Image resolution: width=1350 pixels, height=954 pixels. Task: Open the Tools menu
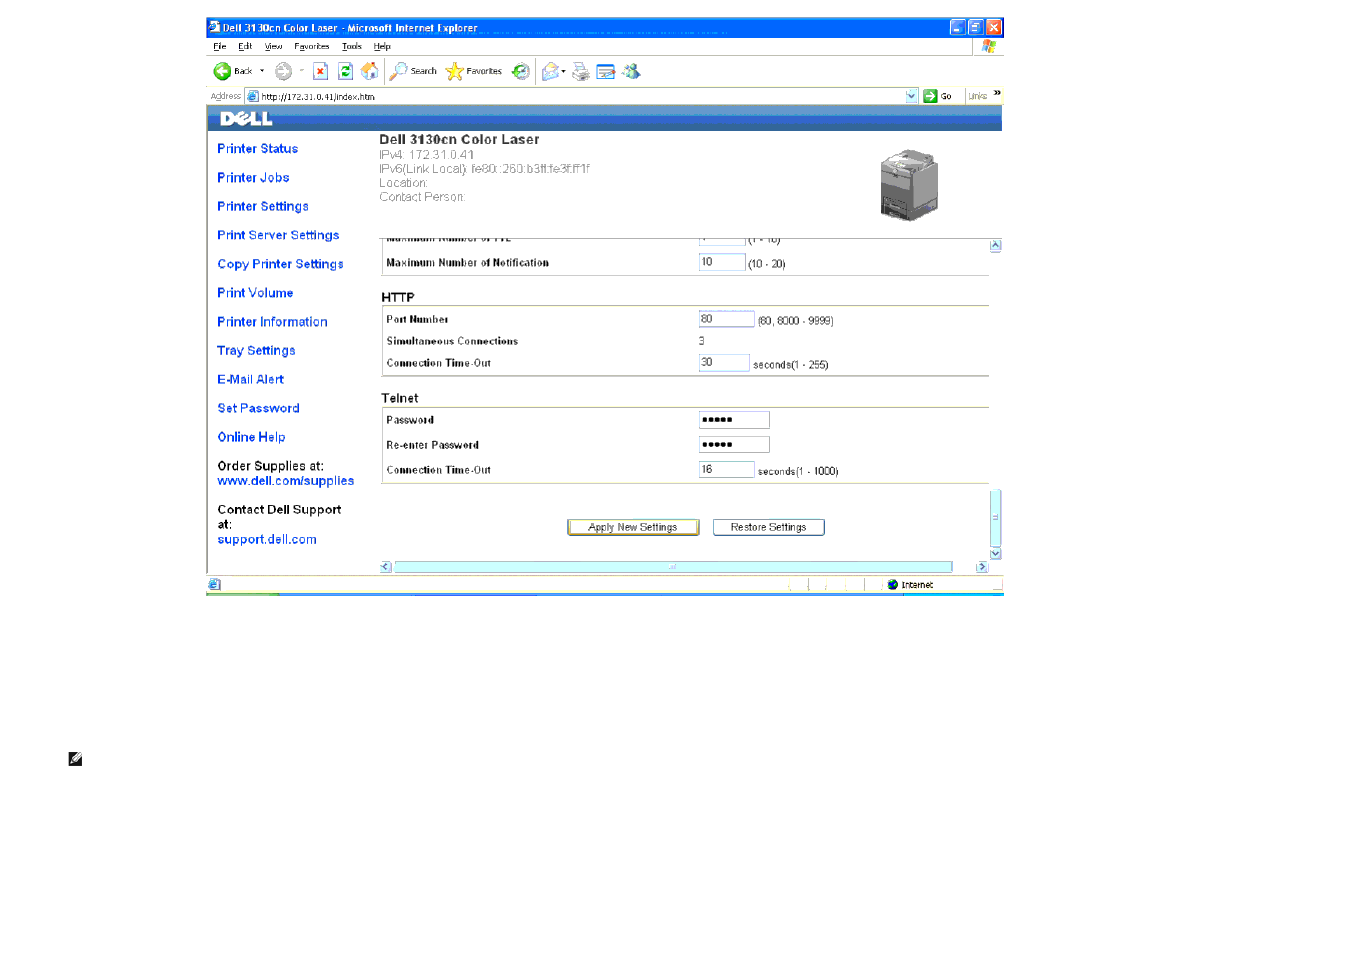tap(352, 46)
